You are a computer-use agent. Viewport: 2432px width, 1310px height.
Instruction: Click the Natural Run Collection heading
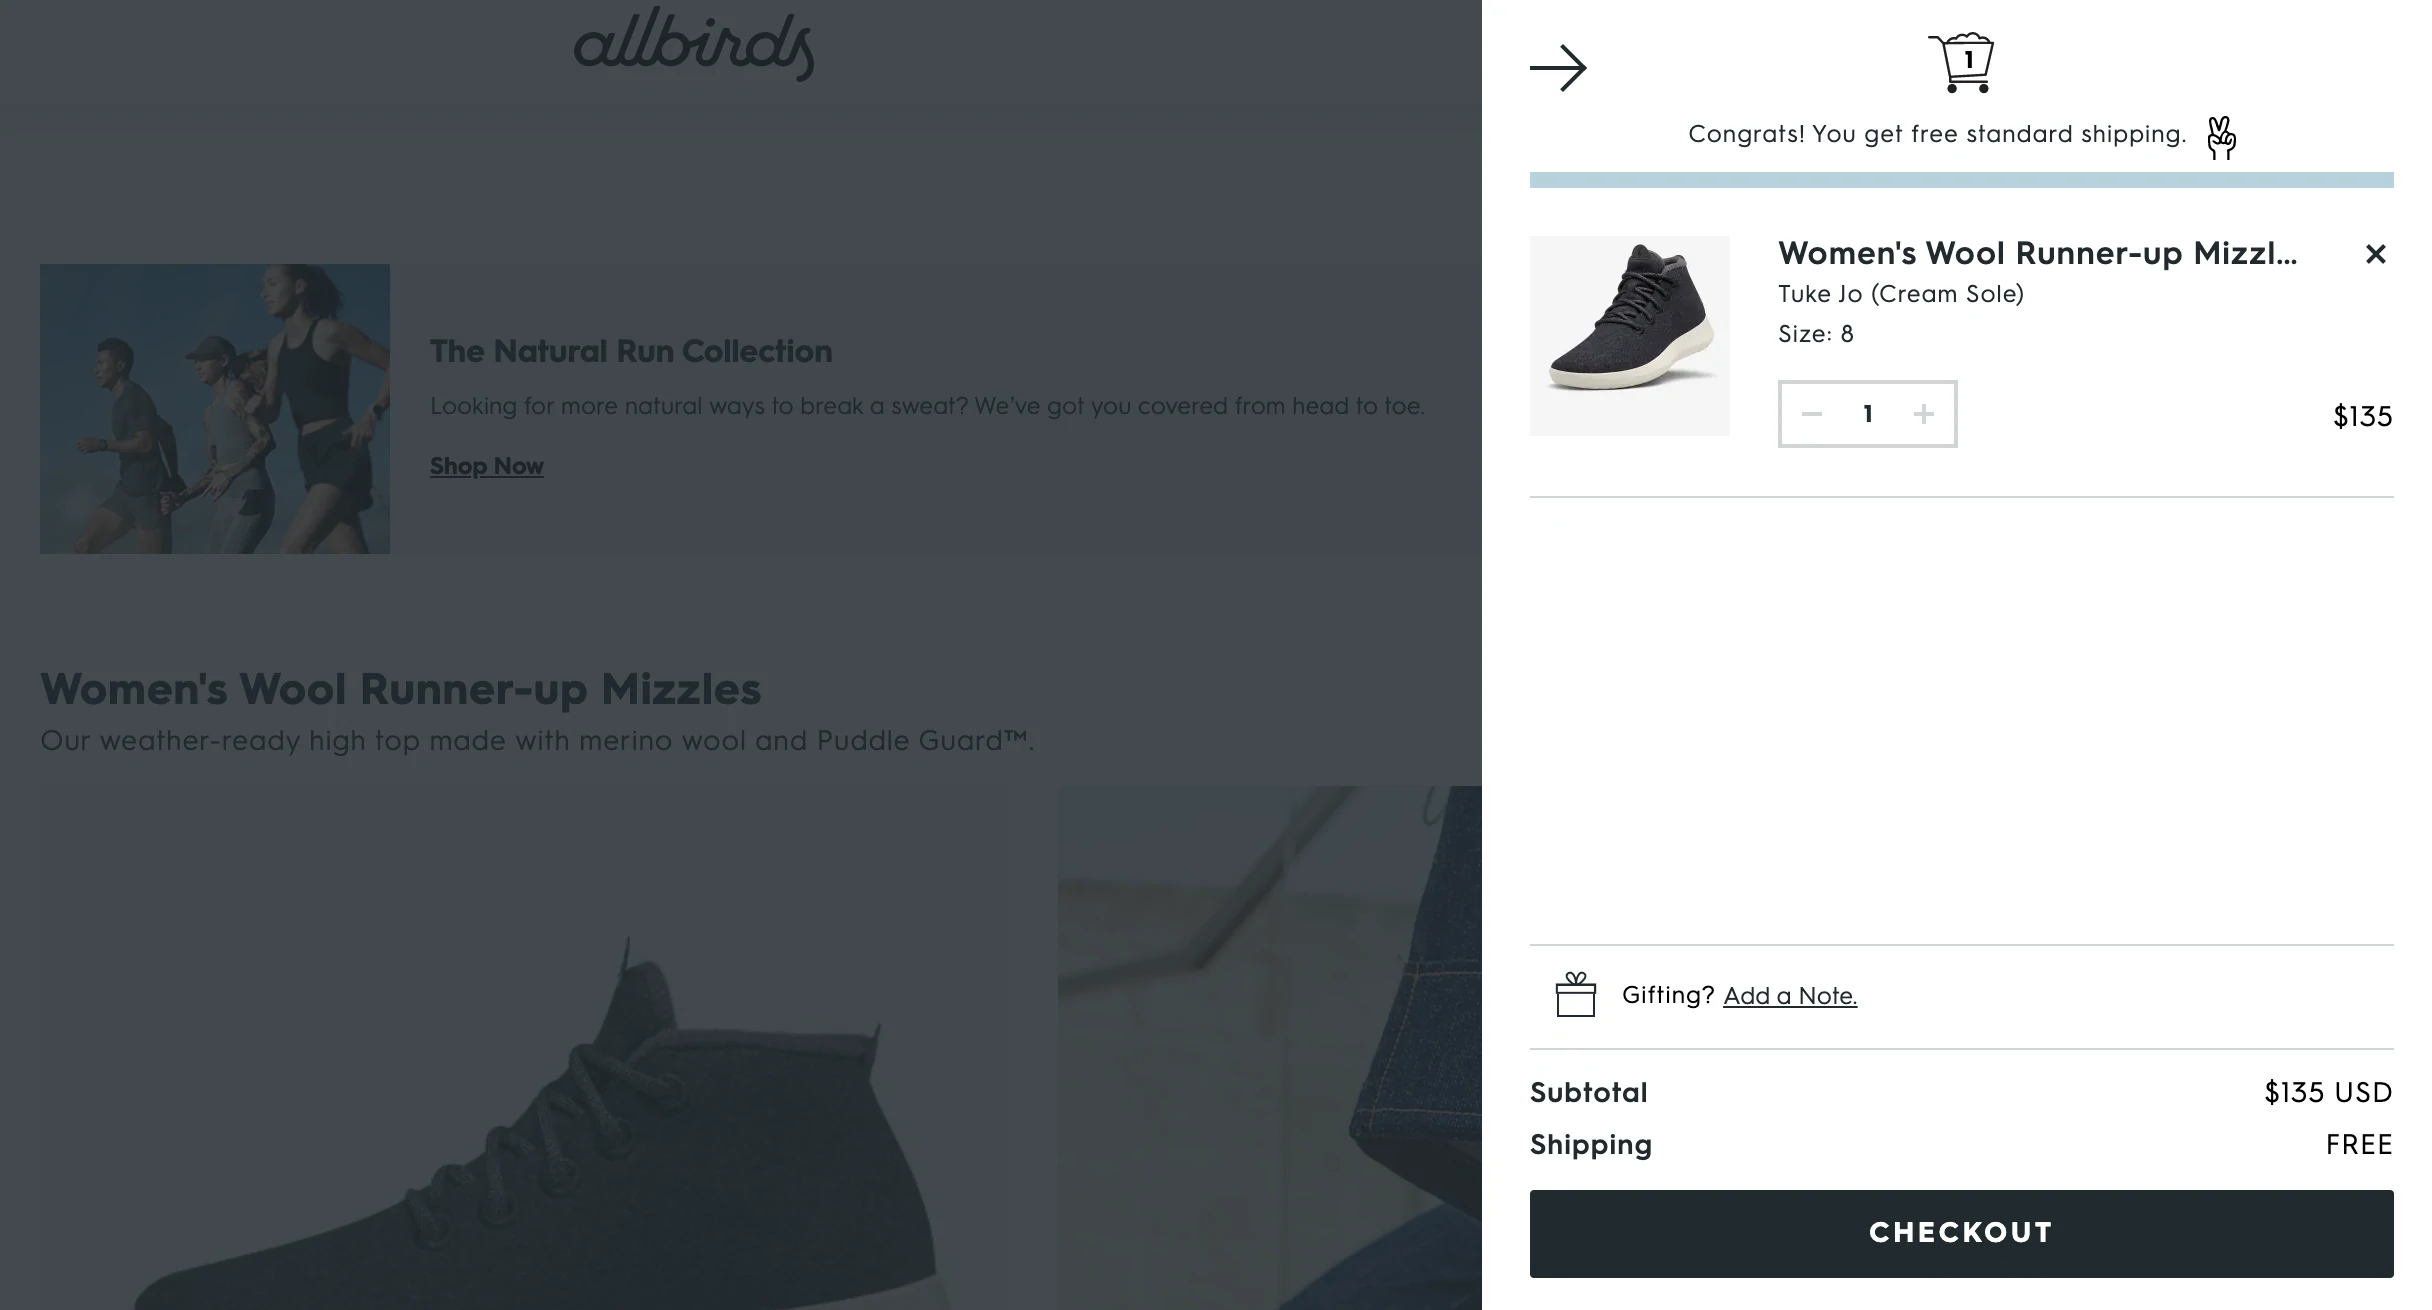631,351
